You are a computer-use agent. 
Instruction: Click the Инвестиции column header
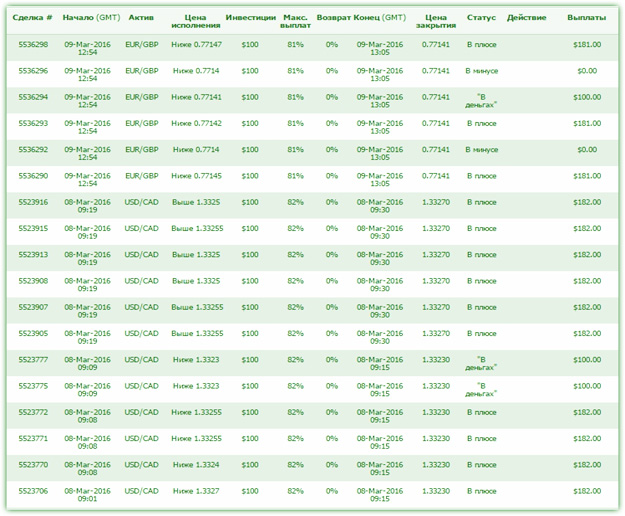point(250,18)
